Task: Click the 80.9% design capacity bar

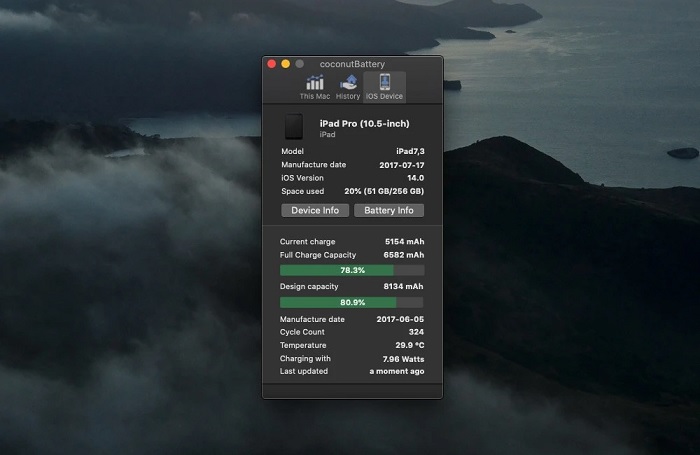Action: (352, 302)
